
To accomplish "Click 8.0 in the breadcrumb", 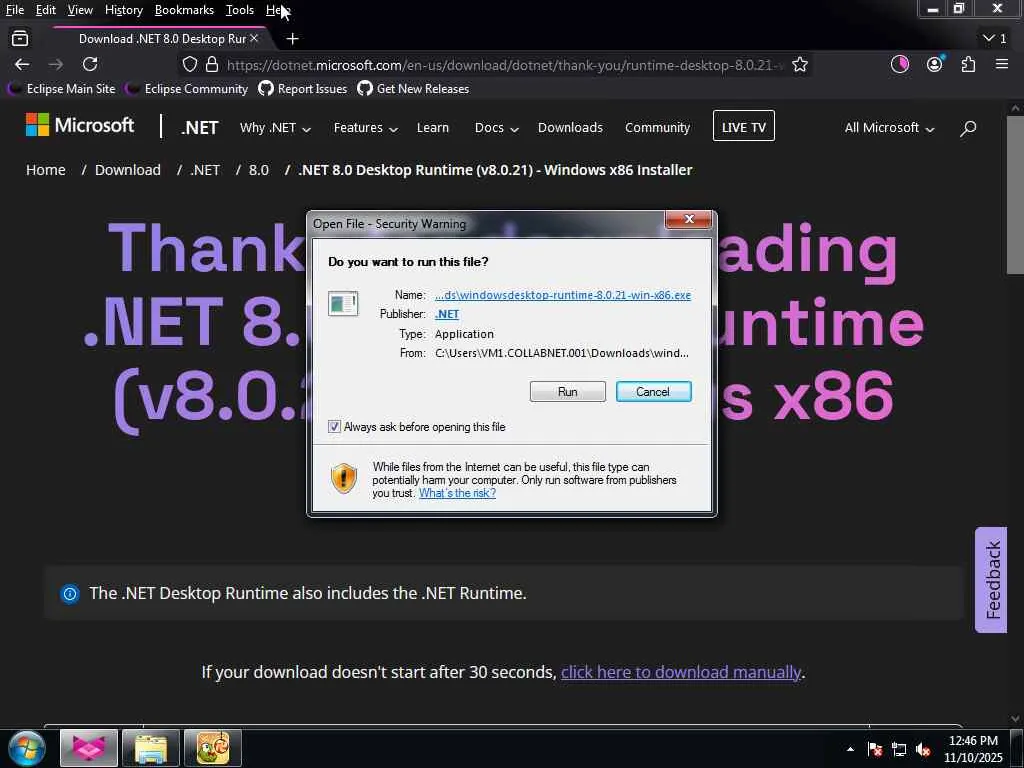I will [259, 170].
